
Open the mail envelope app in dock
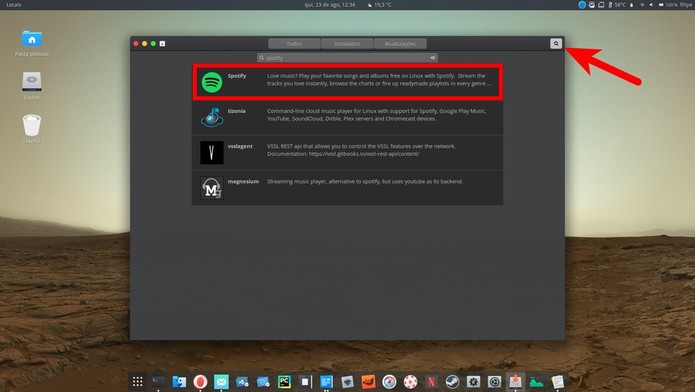[x=221, y=381]
